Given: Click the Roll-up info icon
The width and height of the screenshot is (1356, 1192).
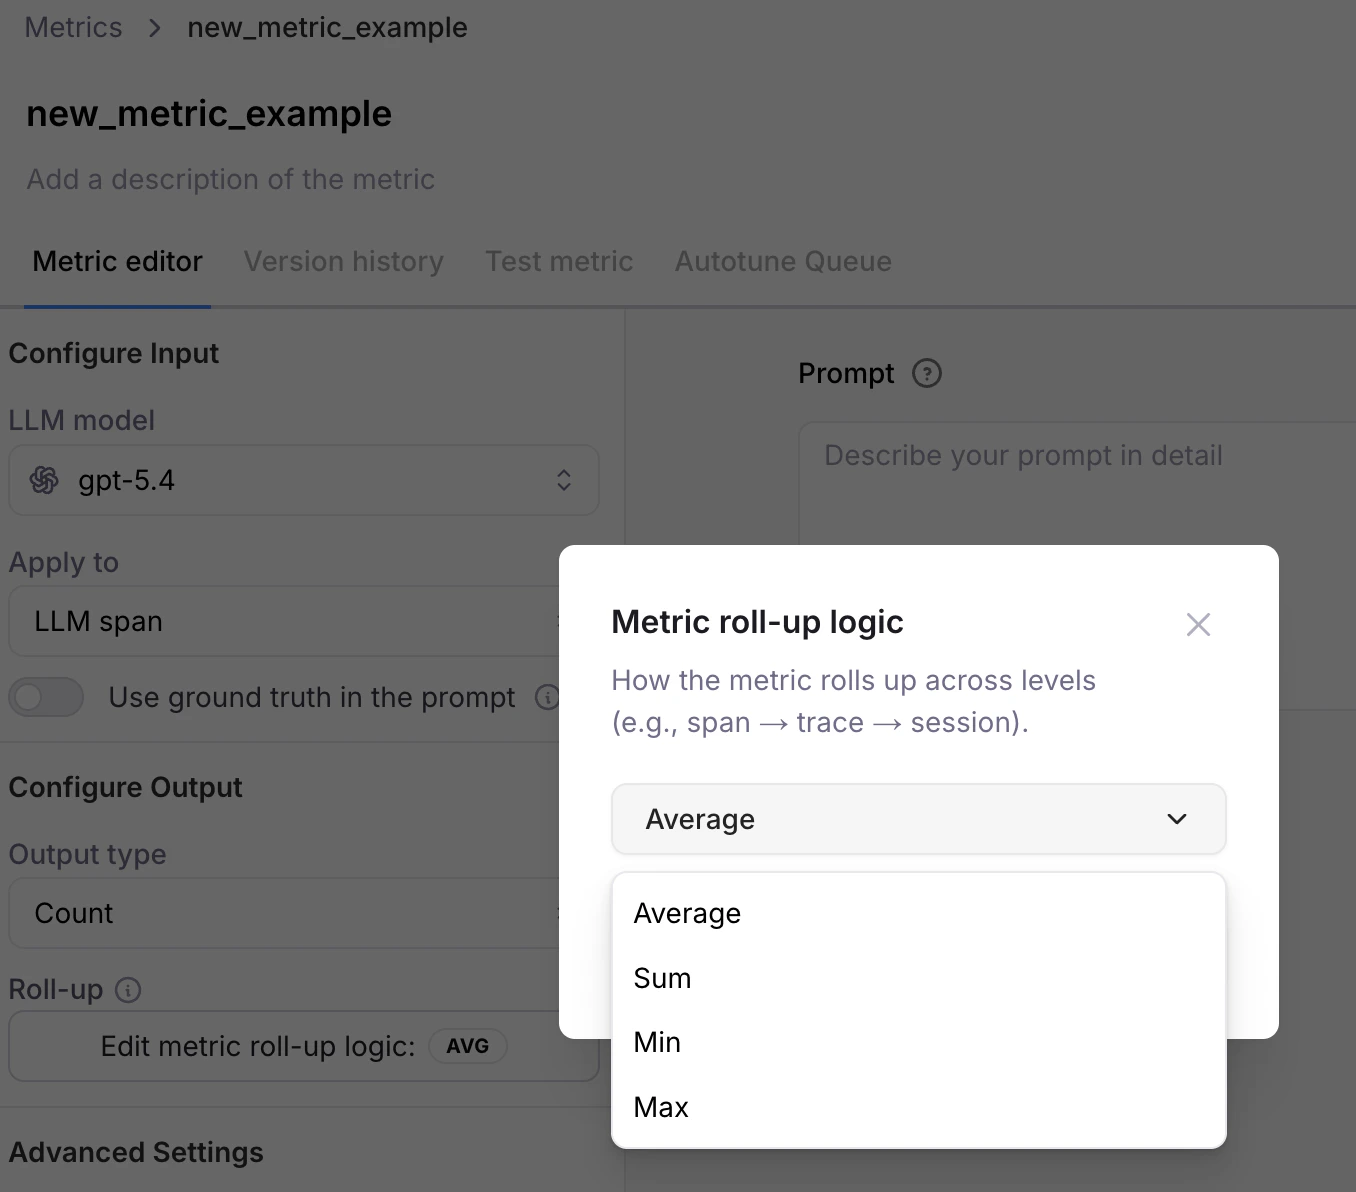Looking at the screenshot, I should 128,990.
